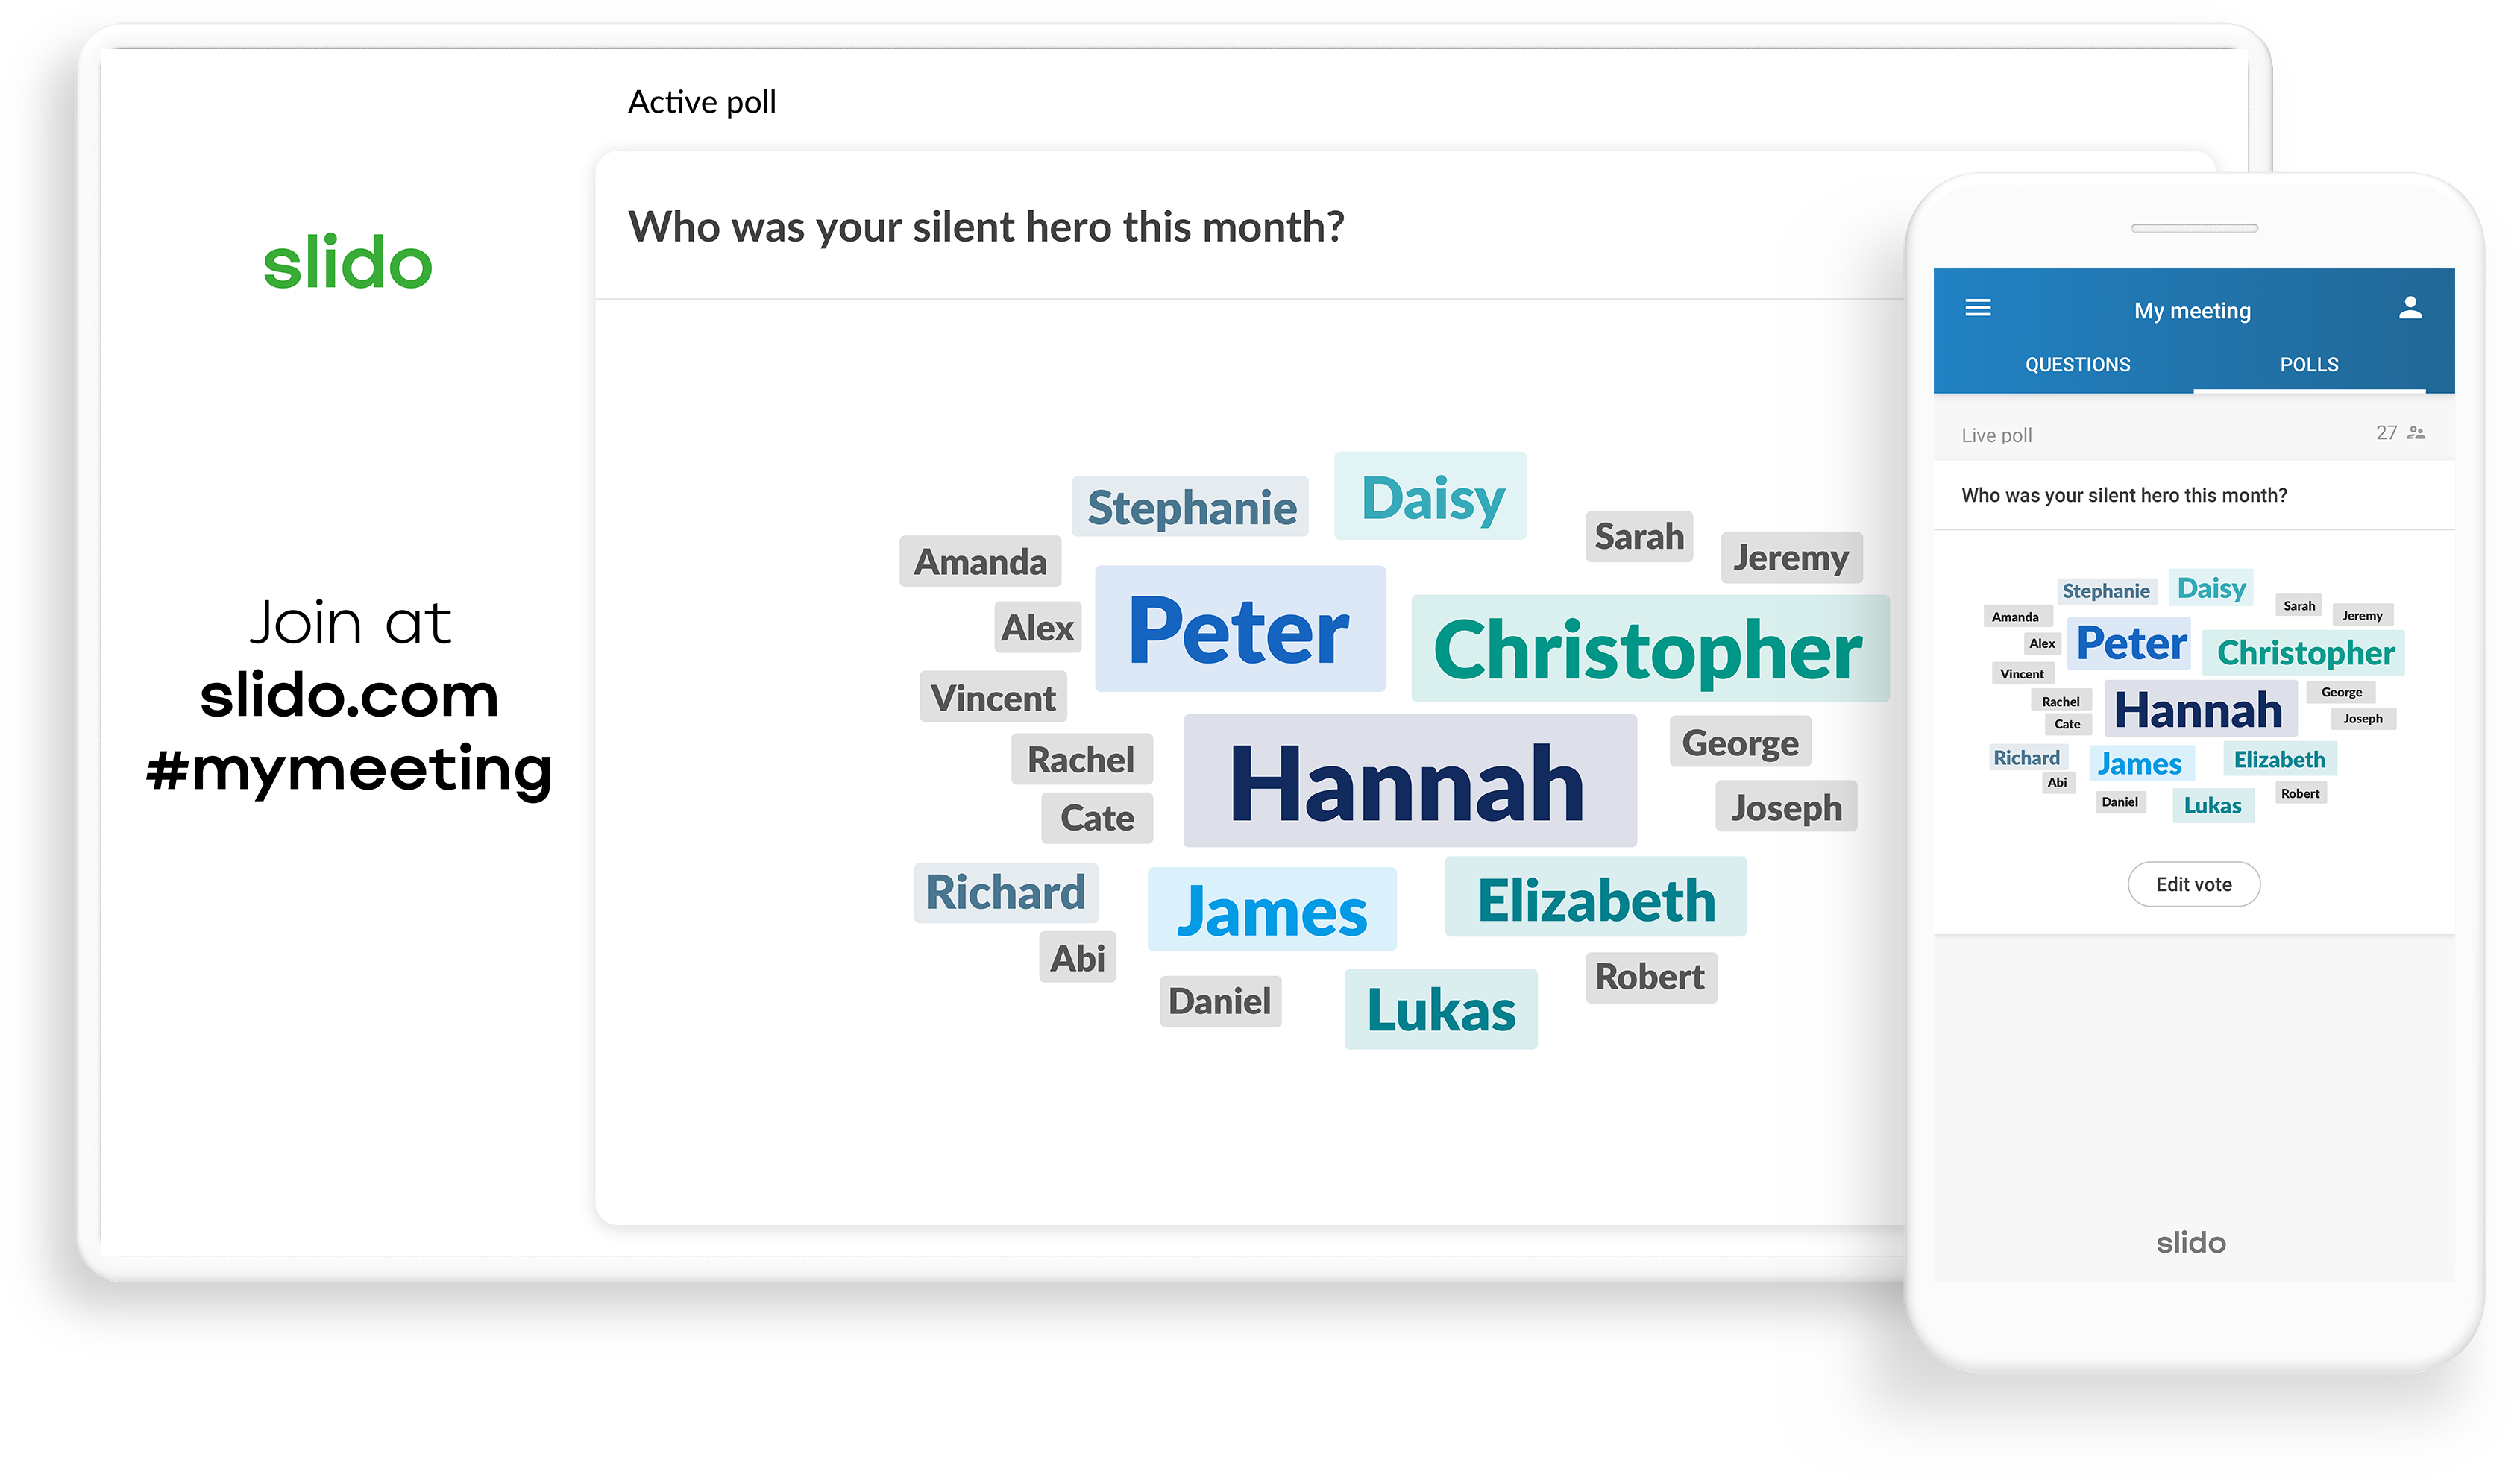2520x1480 pixels.
Task: Switch to the Polls tab
Action: [x=2308, y=365]
